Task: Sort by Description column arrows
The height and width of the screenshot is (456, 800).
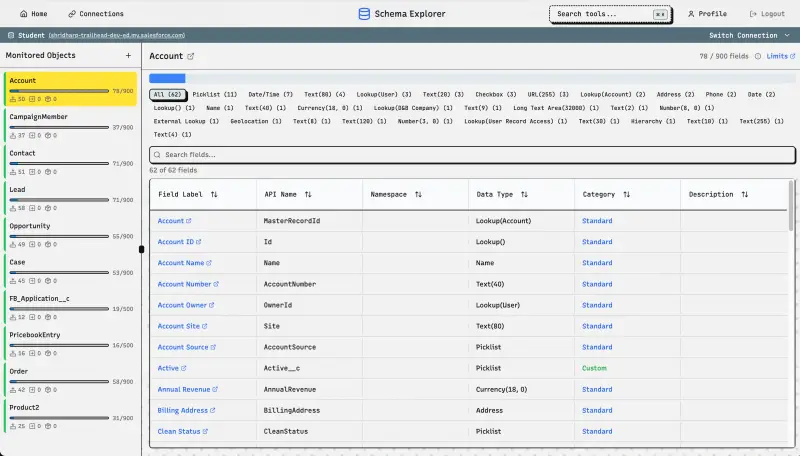Action: point(745,194)
